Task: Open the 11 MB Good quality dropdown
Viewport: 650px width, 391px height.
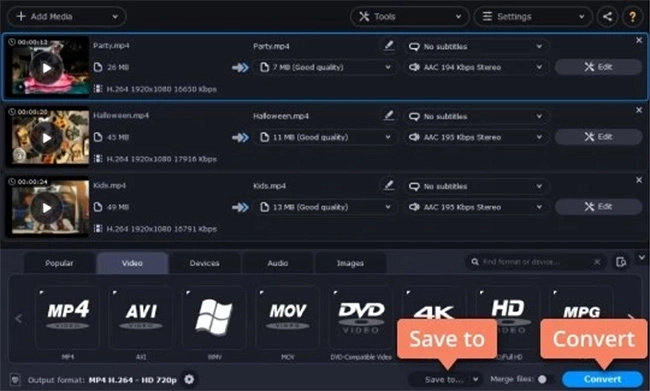Action: [325, 137]
